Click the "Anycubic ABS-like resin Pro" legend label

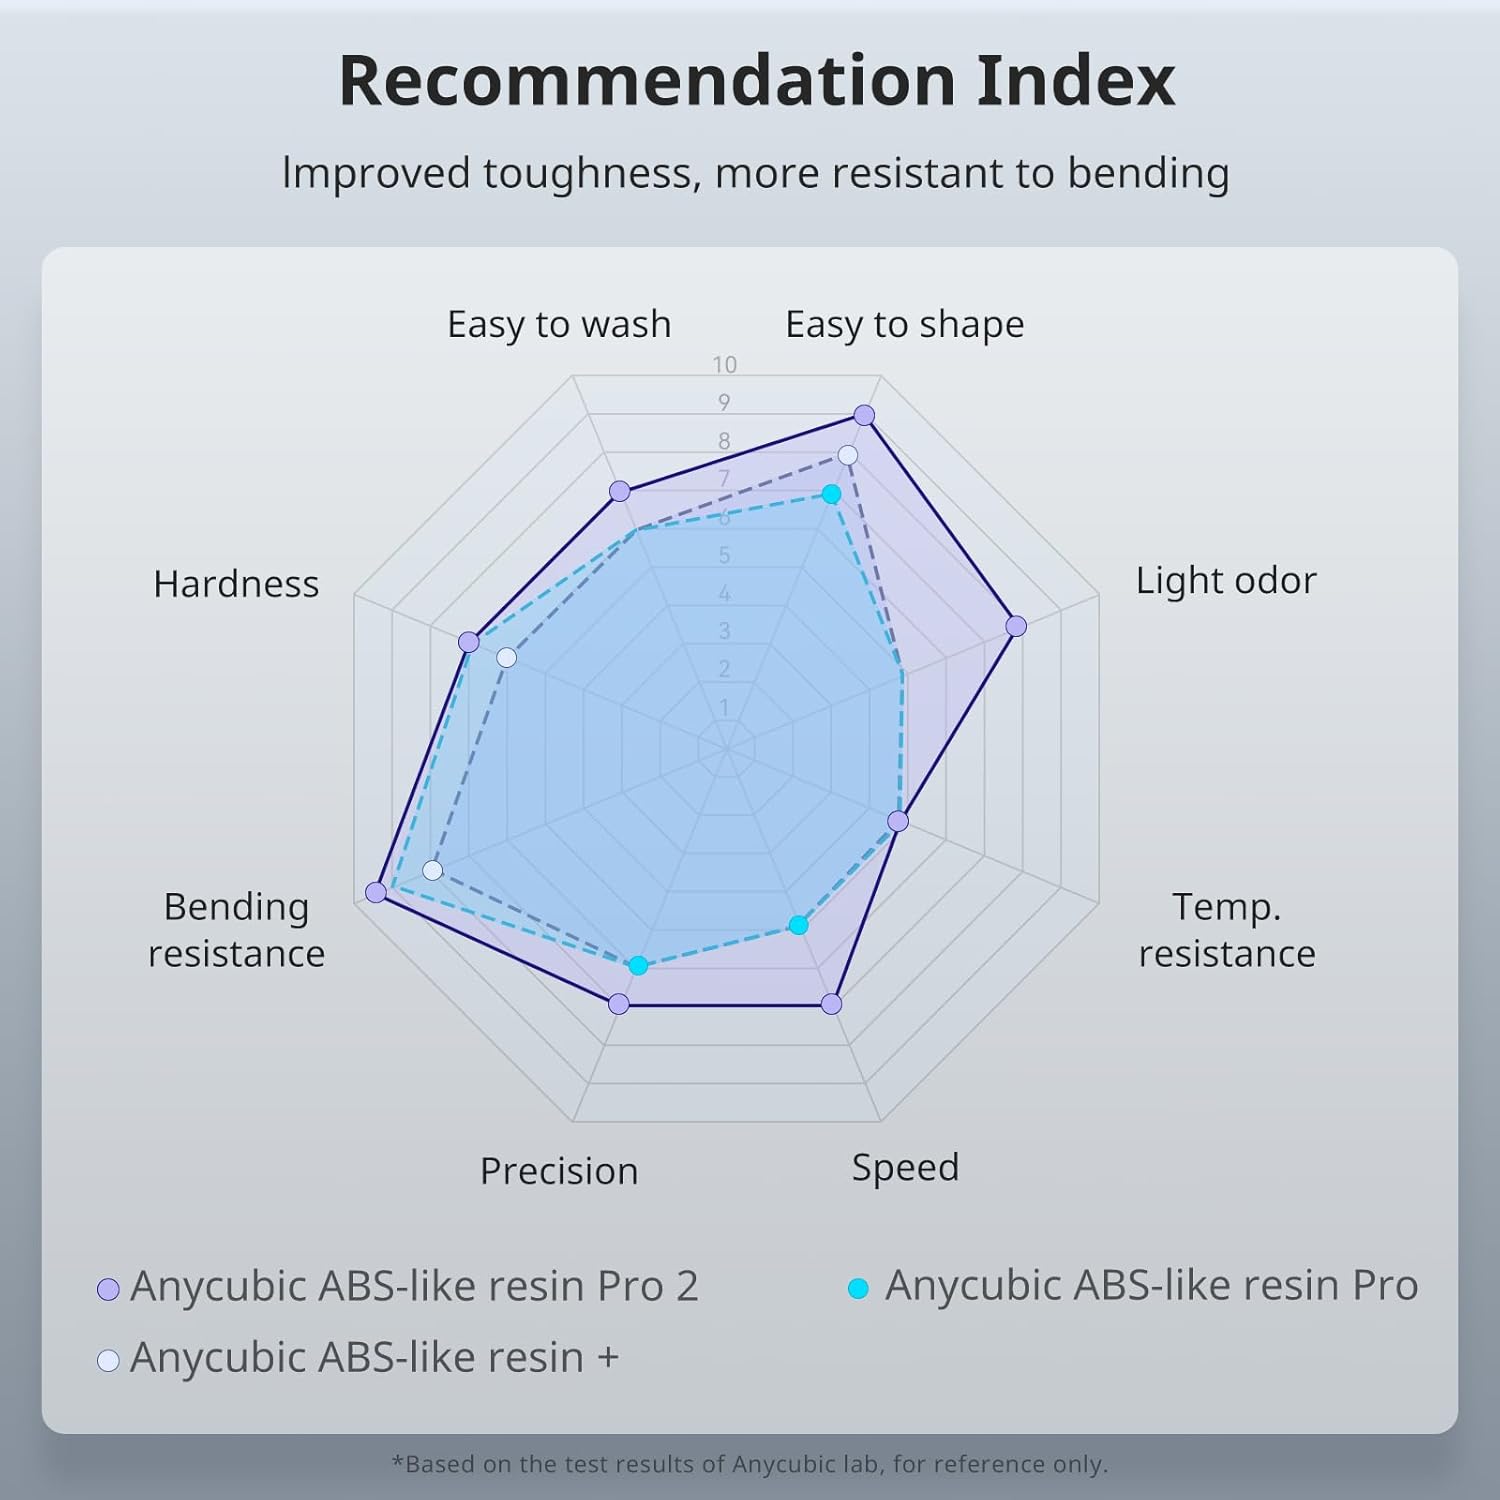pyautogui.click(x=1151, y=1285)
